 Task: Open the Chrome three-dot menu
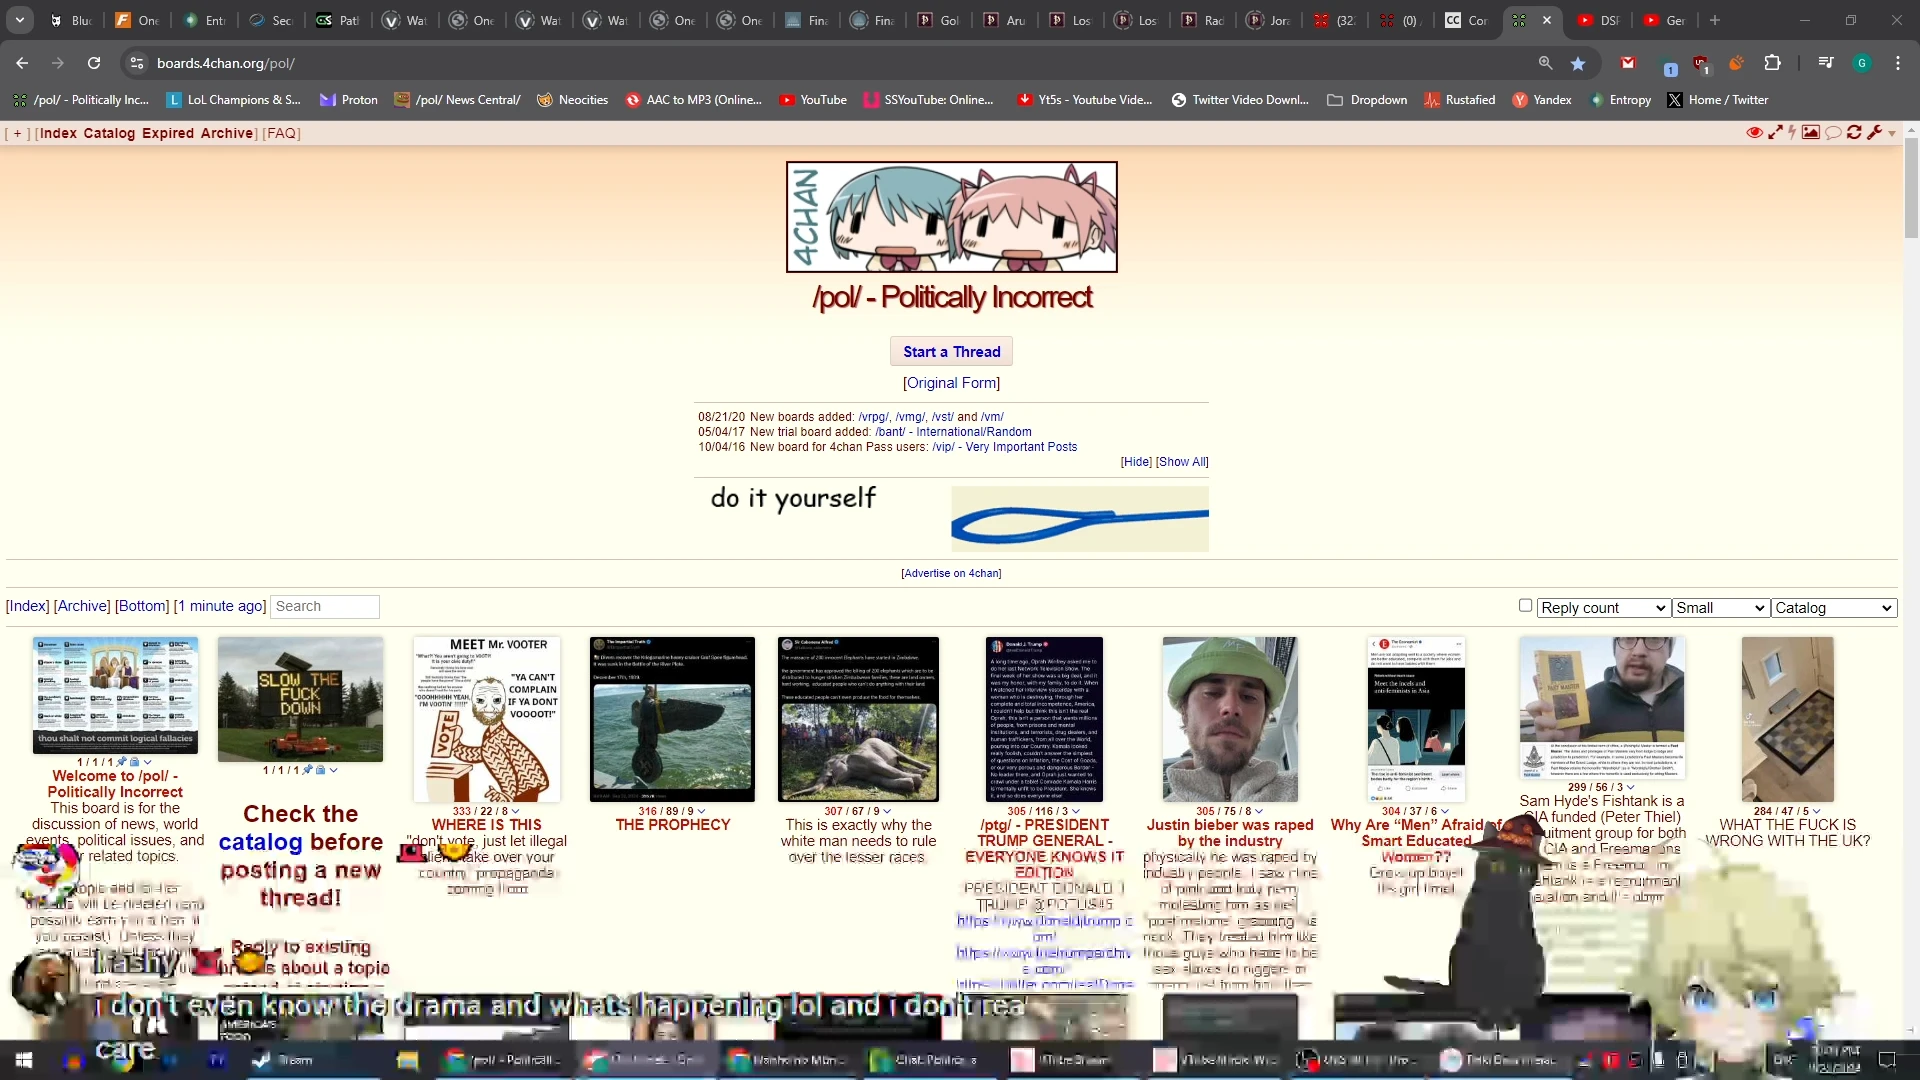click(x=1898, y=63)
